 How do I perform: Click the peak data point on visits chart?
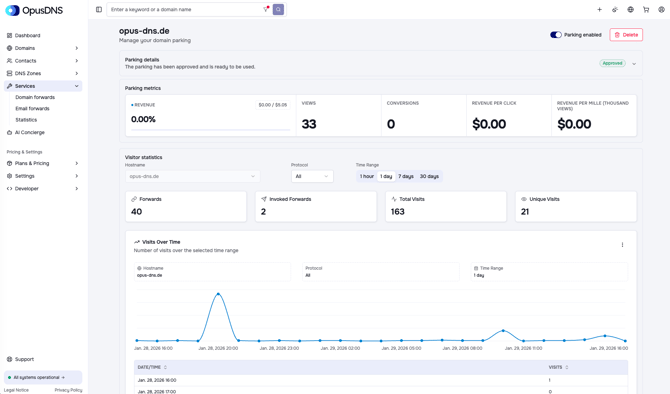coord(218,294)
